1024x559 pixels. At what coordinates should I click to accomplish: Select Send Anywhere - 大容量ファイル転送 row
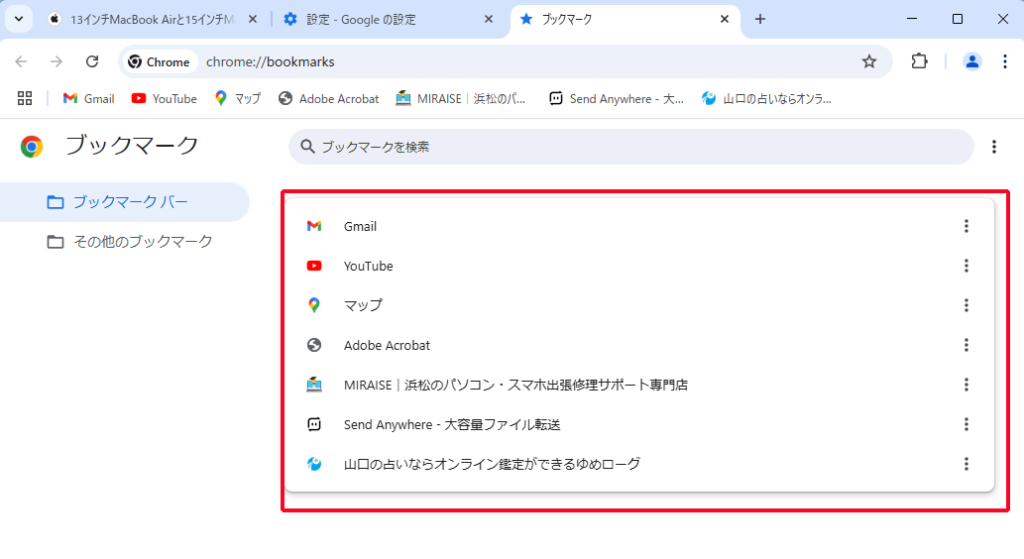639,424
